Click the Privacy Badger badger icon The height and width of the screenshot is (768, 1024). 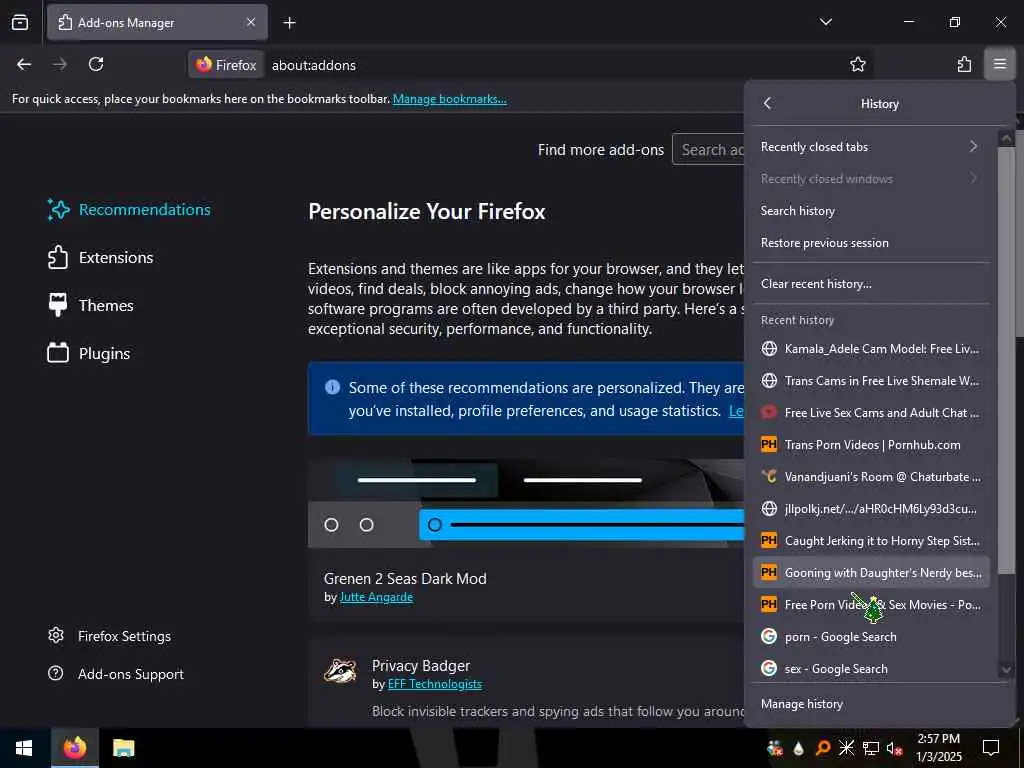(340, 670)
